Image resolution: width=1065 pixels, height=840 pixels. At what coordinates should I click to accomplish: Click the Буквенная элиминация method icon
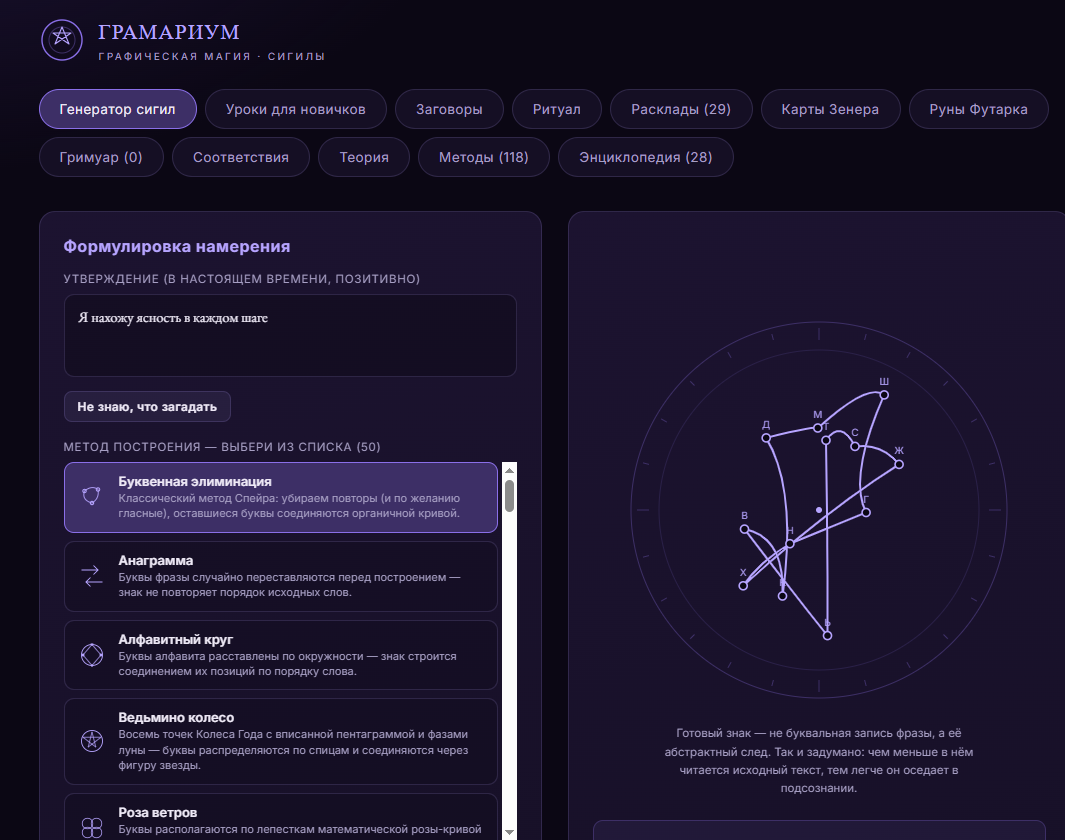pyautogui.click(x=92, y=496)
